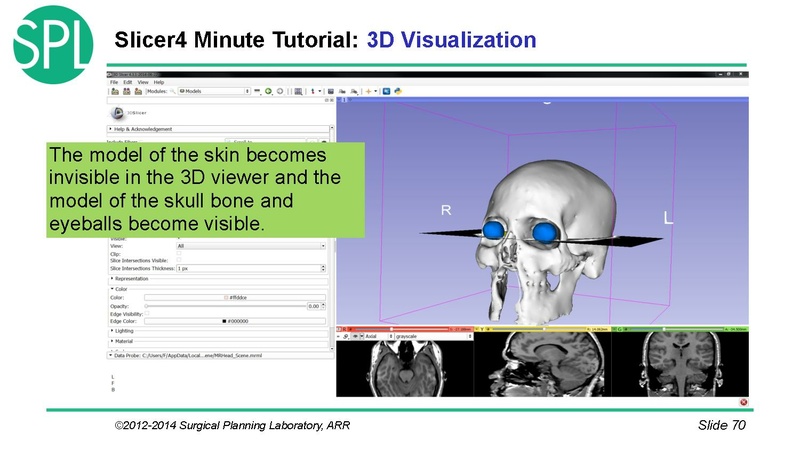Click the Save scene toolbar icon
800x450 pixels.
(138, 91)
